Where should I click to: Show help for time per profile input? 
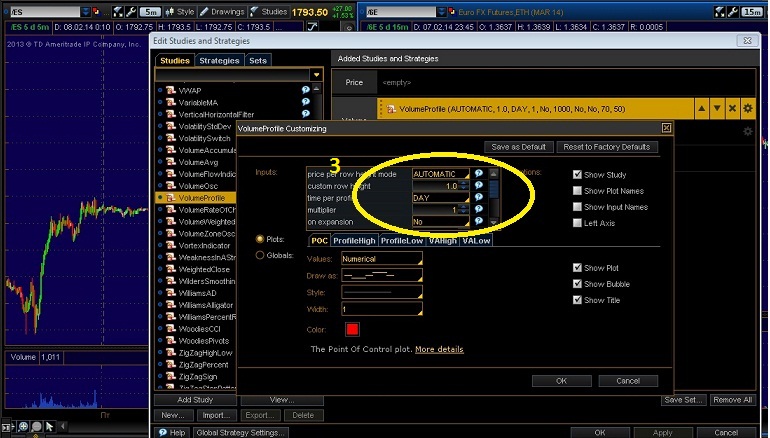coord(479,197)
